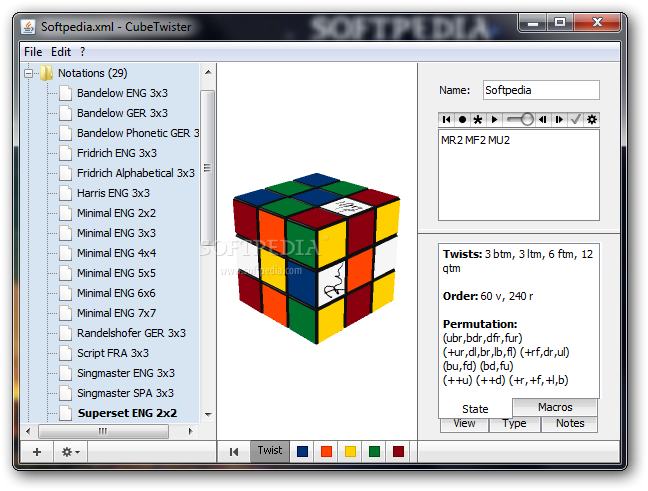Select Singmaster ENG 3x3 notation
Viewport: 648px width, 491px height.
126,373
